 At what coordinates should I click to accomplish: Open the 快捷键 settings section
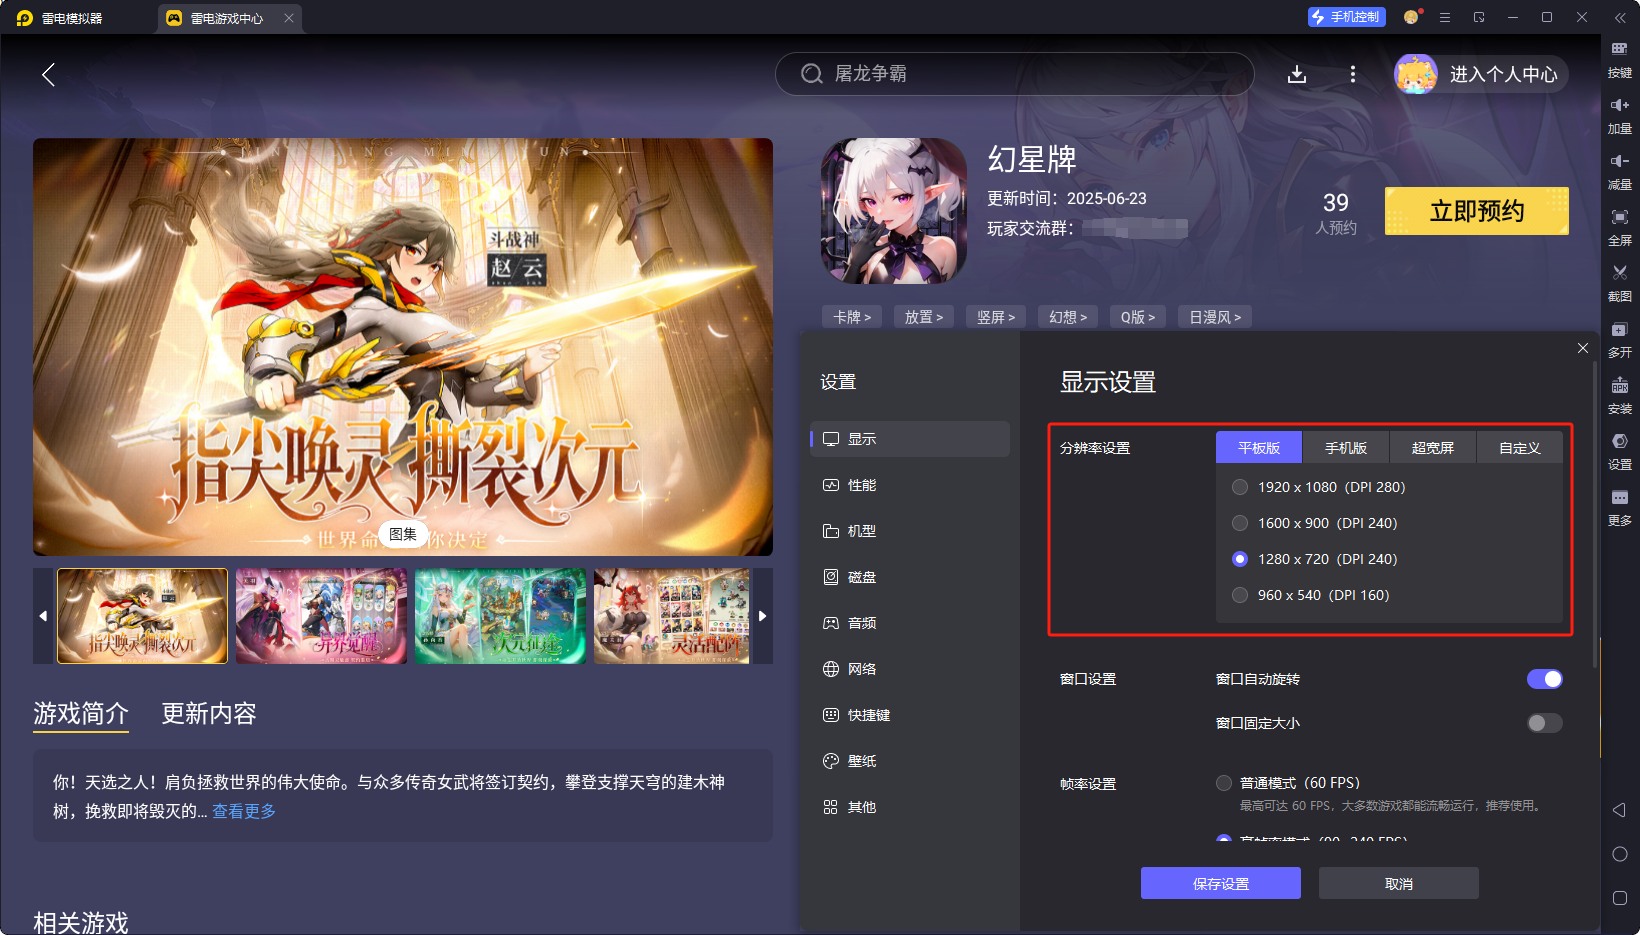(910, 715)
